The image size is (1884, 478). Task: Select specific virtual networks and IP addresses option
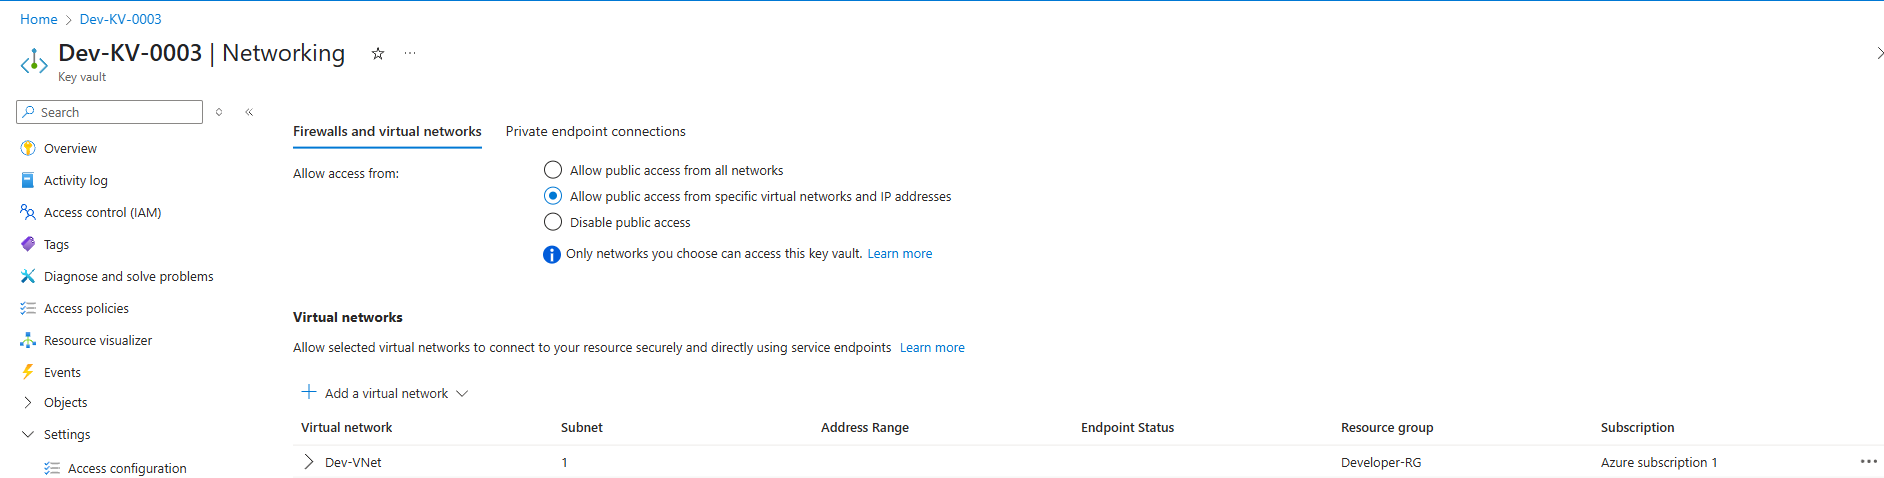coord(553,196)
